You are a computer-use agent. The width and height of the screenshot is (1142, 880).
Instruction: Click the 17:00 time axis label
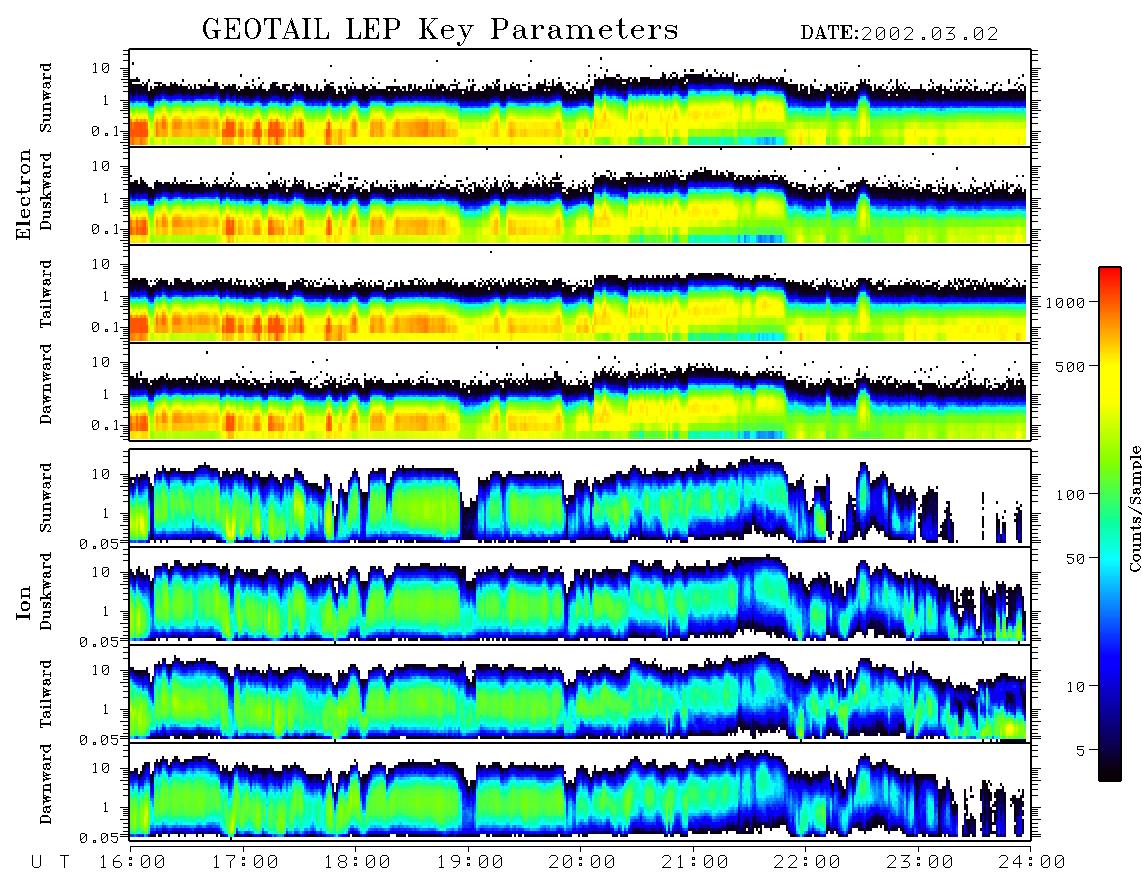[245, 862]
